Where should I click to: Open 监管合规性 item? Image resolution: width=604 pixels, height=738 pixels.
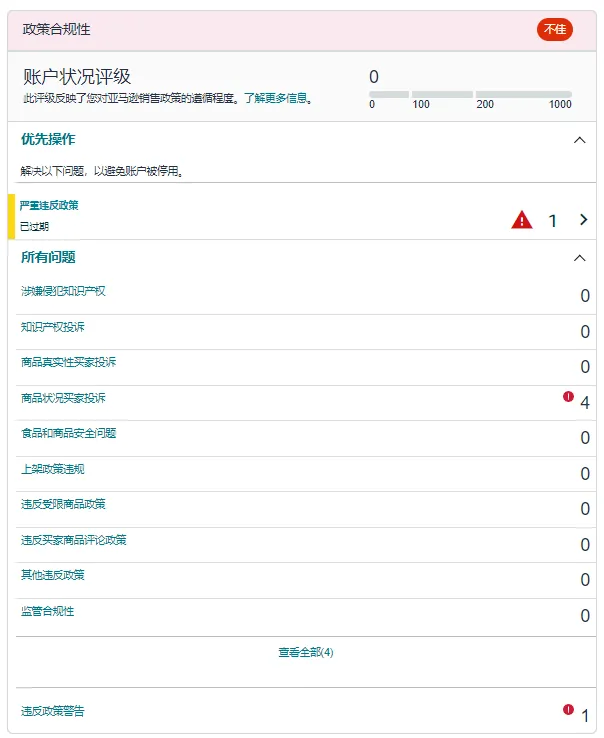47,611
